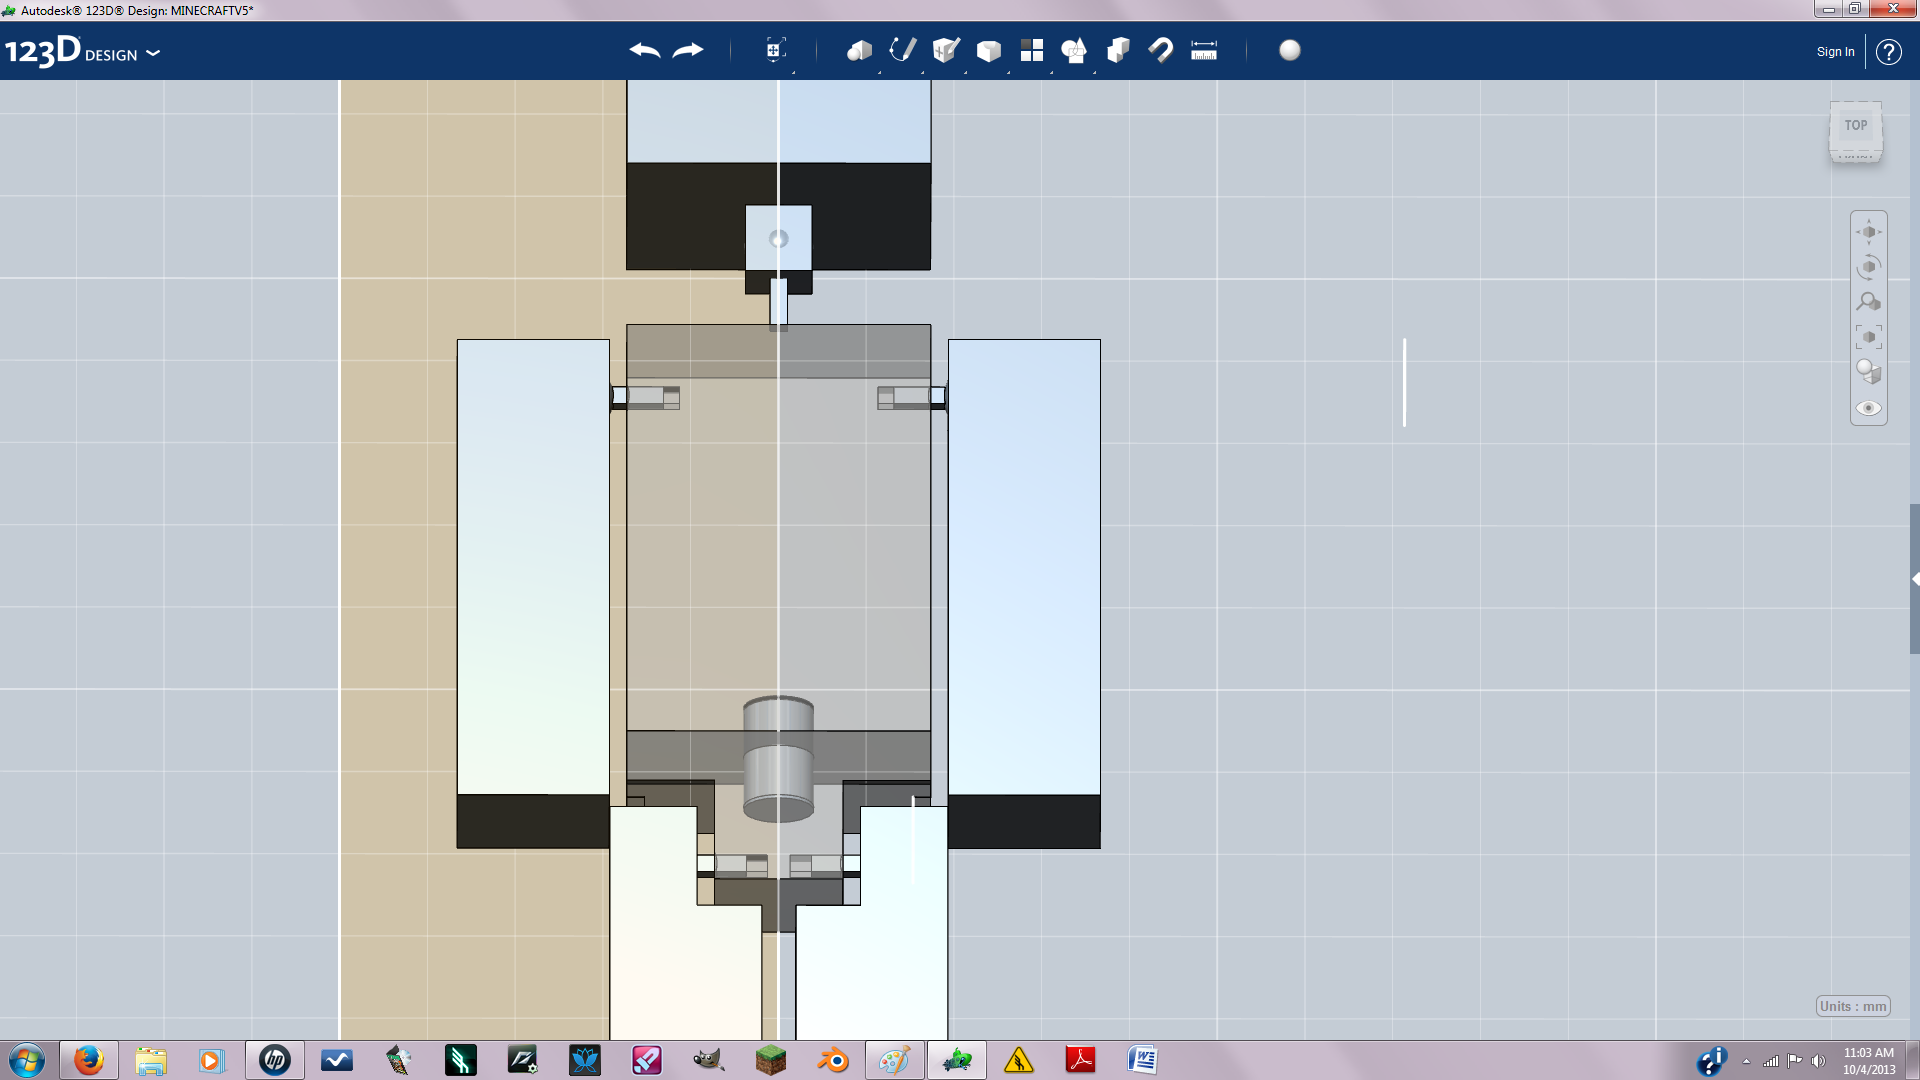The image size is (1920, 1080).
Task: Select the Measure ruler tool
Action: point(1204,50)
